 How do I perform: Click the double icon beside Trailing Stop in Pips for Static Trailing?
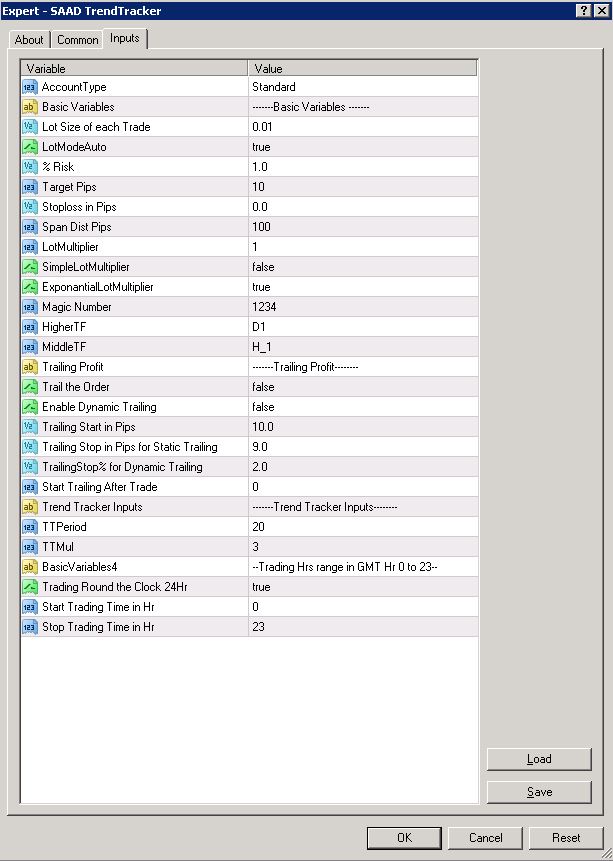pyautogui.click(x=30, y=447)
